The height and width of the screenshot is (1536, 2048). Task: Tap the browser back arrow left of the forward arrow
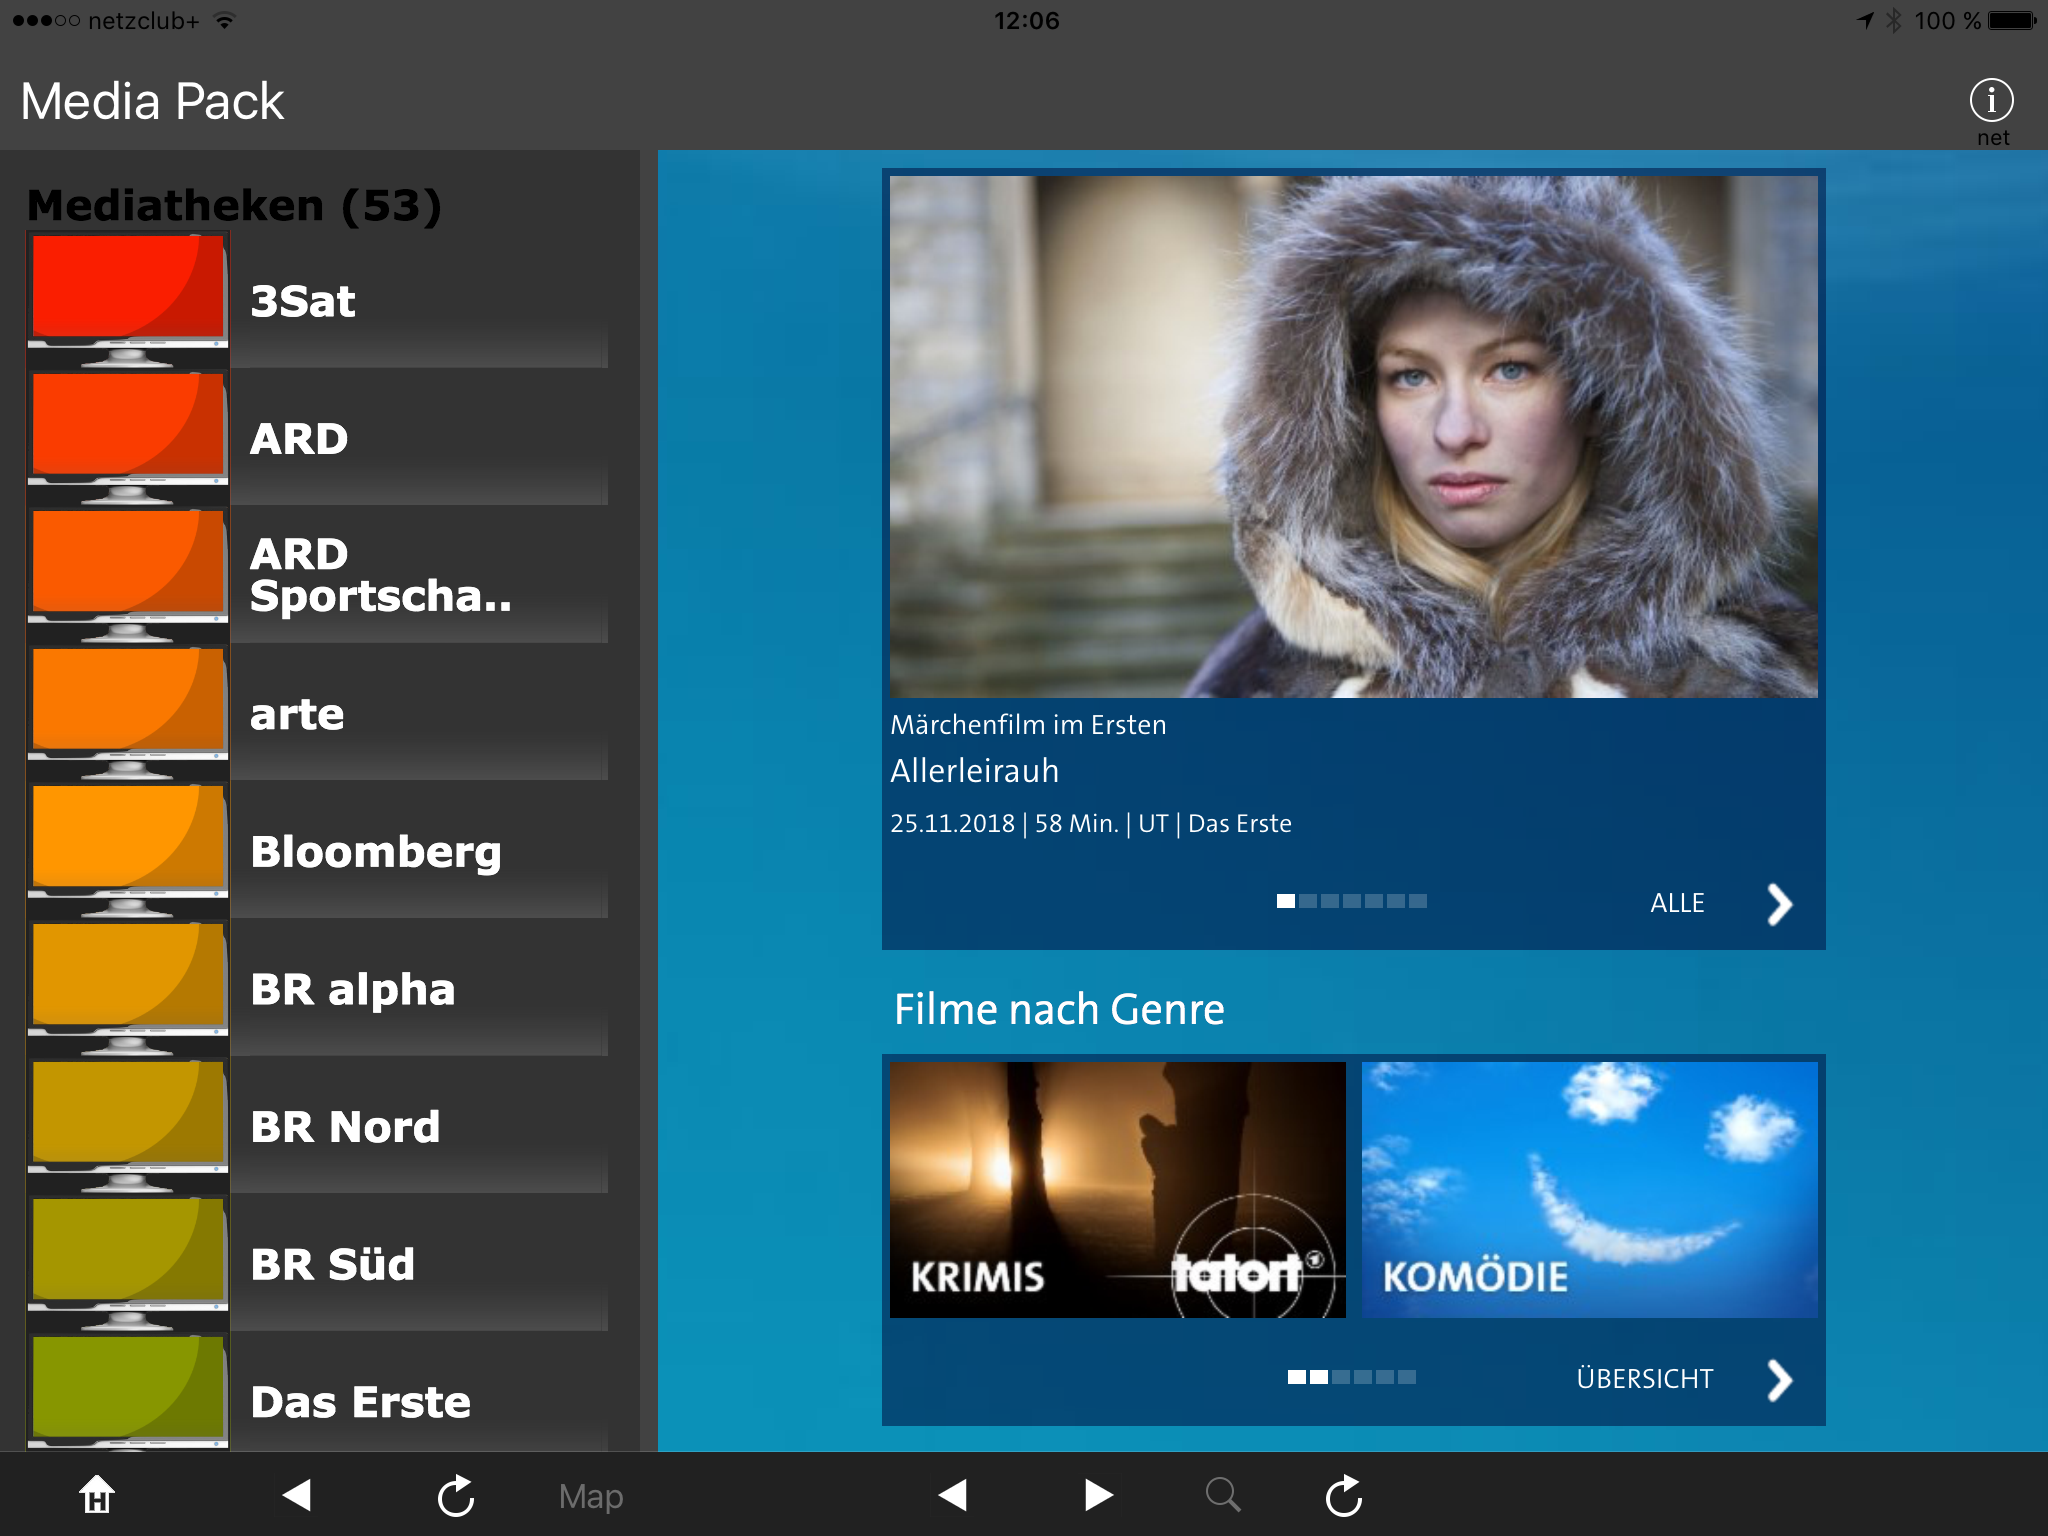(953, 1495)
